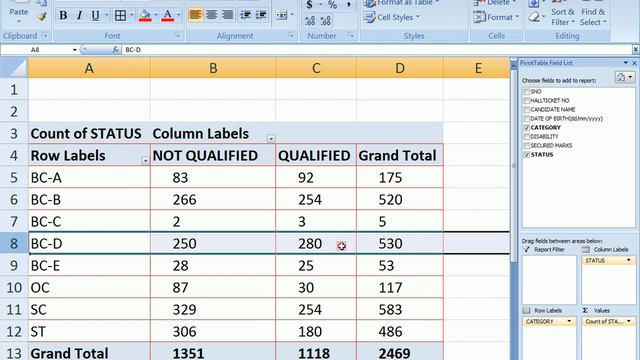
Task: Increase indent
Action: click(261, 16)
